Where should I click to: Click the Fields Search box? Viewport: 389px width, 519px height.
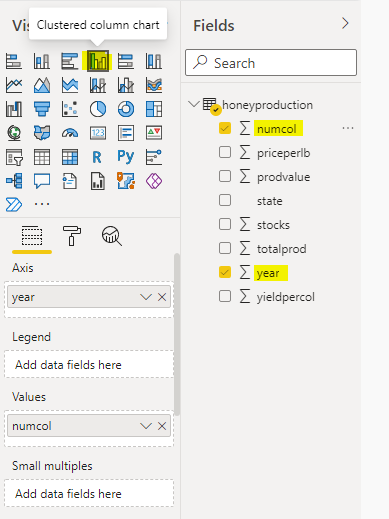pos(271,63)
